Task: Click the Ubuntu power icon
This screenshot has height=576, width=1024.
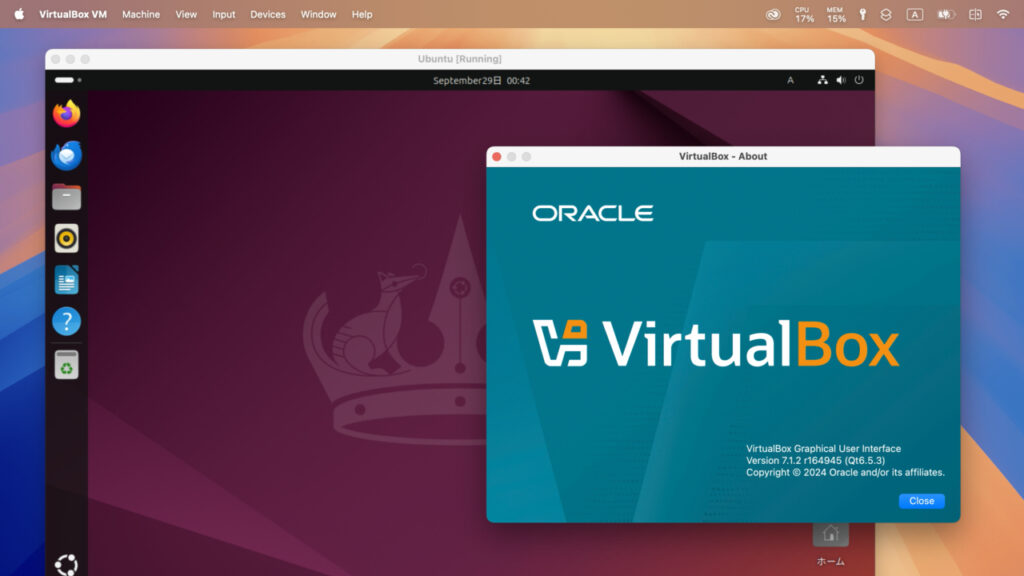Action: pos(859,80)
